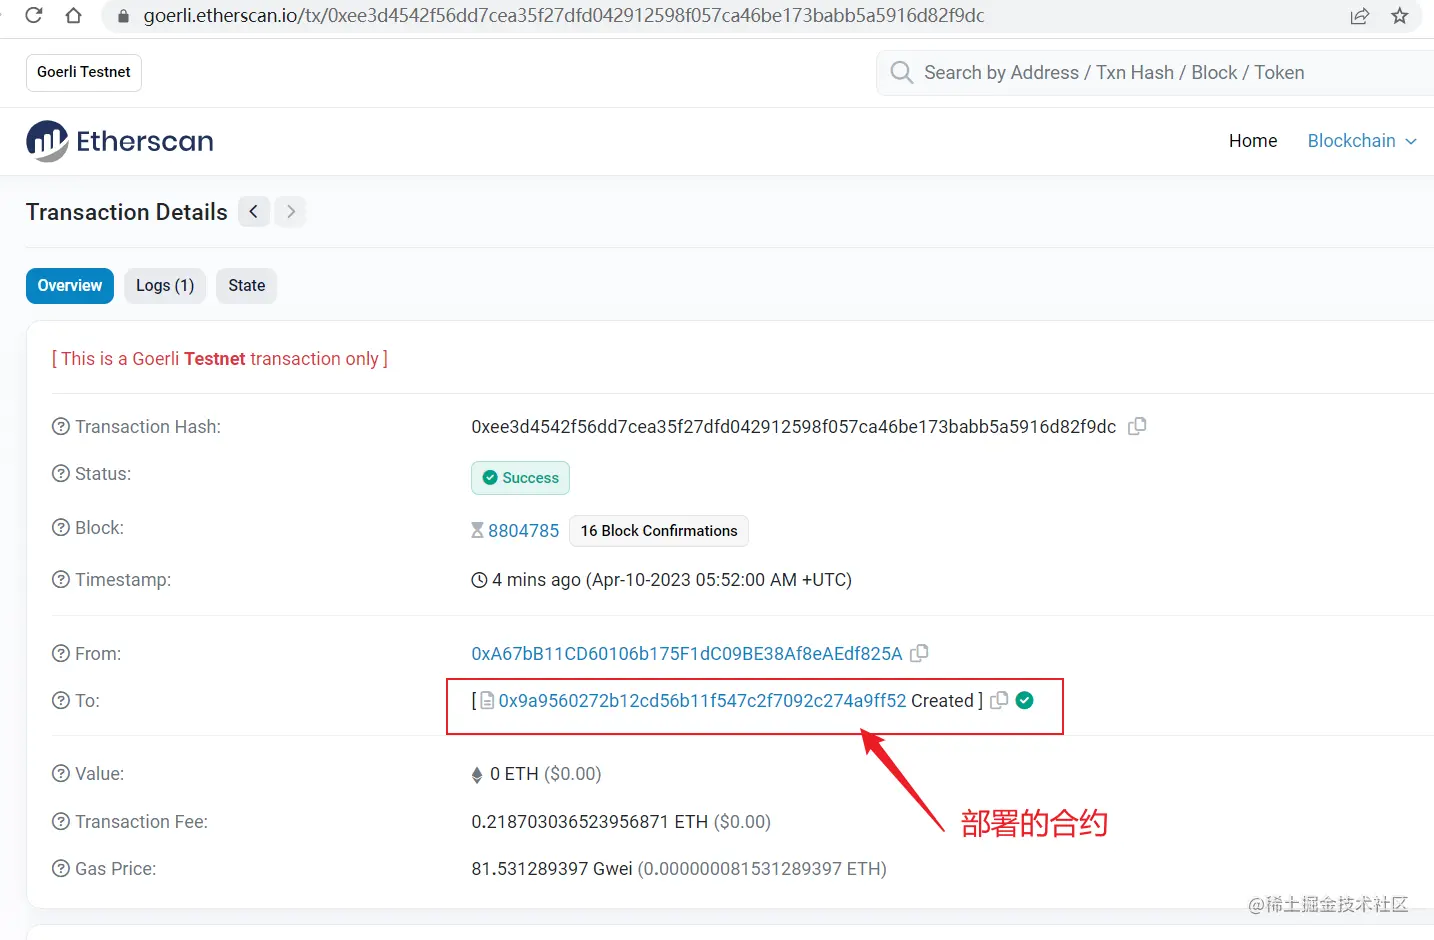Click the clock icon beside the timestamp
Screen dimensions: 1434x940
(479, 580)
